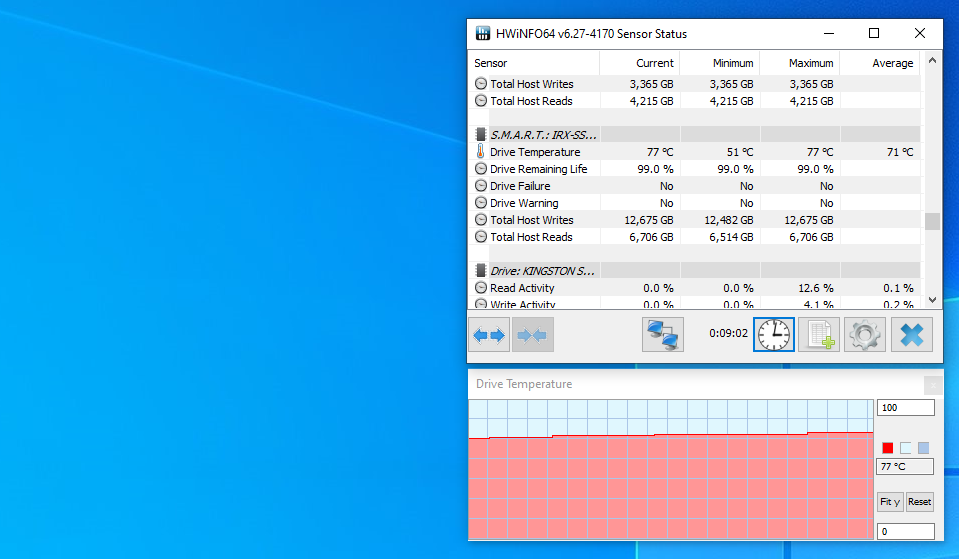This screenshot has height=559, width=959.
Task: Click drive icon beside S.M.A.R.T.: IRX-SS
Action: 481,135
